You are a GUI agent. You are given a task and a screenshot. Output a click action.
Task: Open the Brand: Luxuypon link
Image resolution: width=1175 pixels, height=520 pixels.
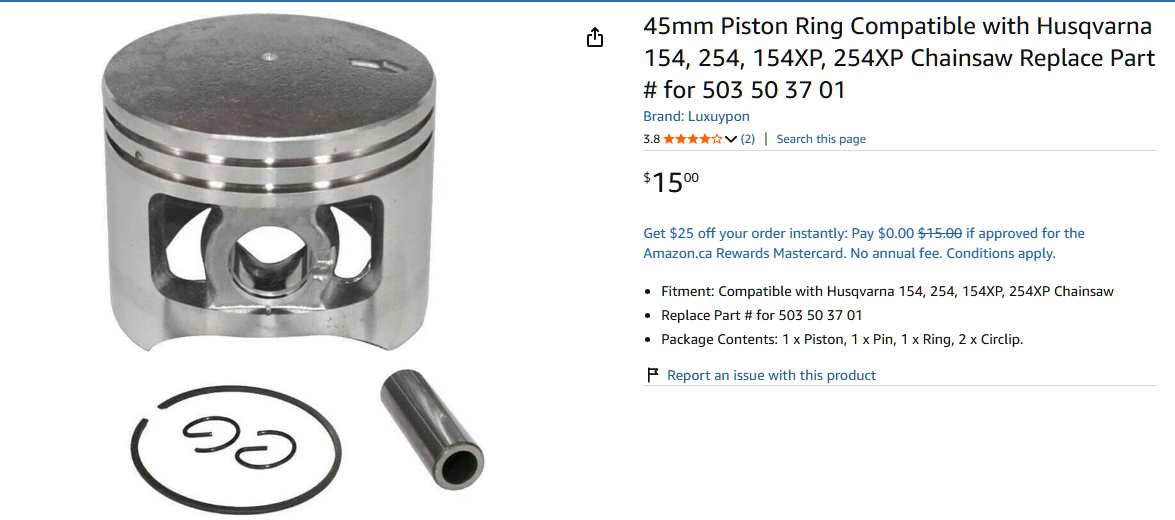tap(696, 117)
